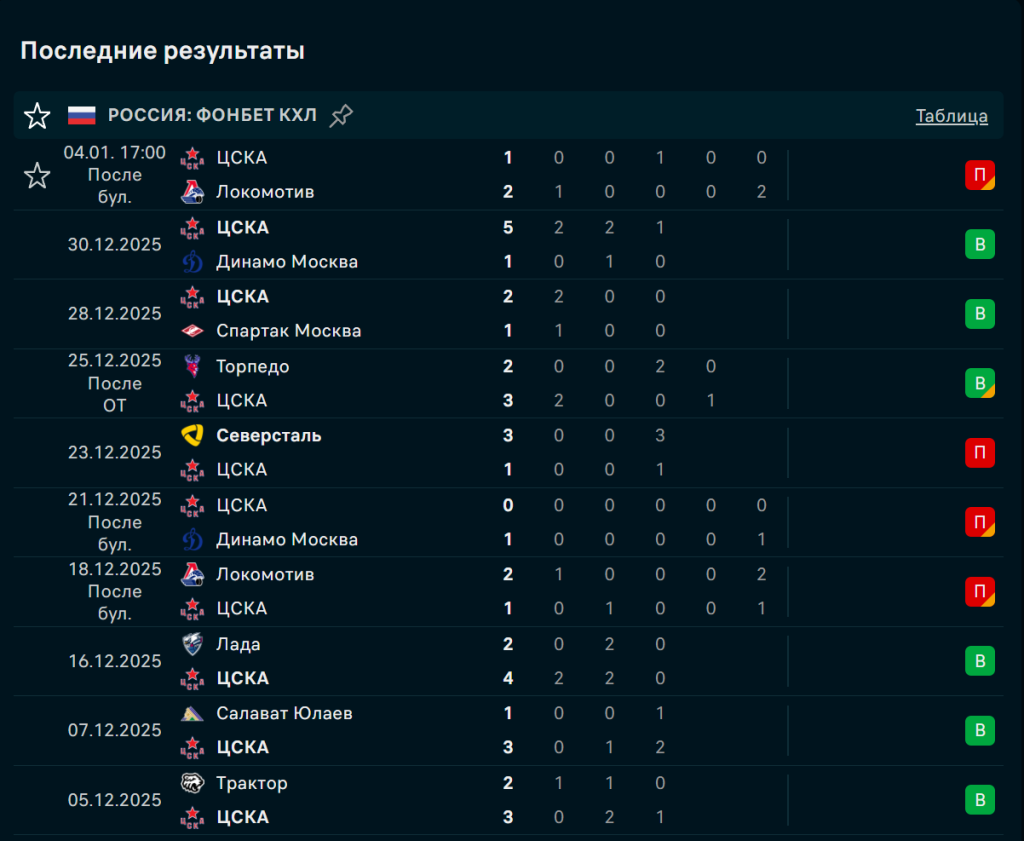Click loss badge for 04.01 match

pos(980,176)
